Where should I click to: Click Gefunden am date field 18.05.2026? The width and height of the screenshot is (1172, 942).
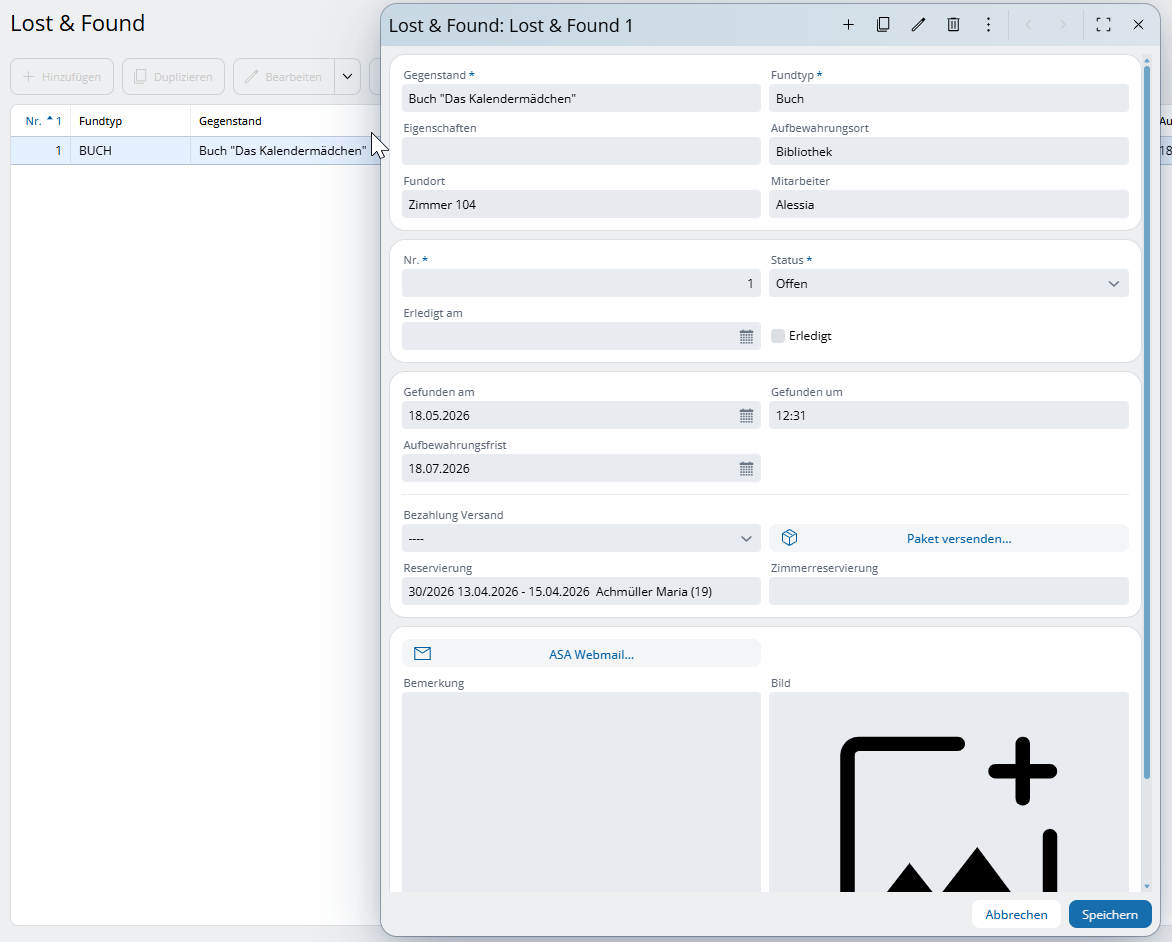coord(581,415)
